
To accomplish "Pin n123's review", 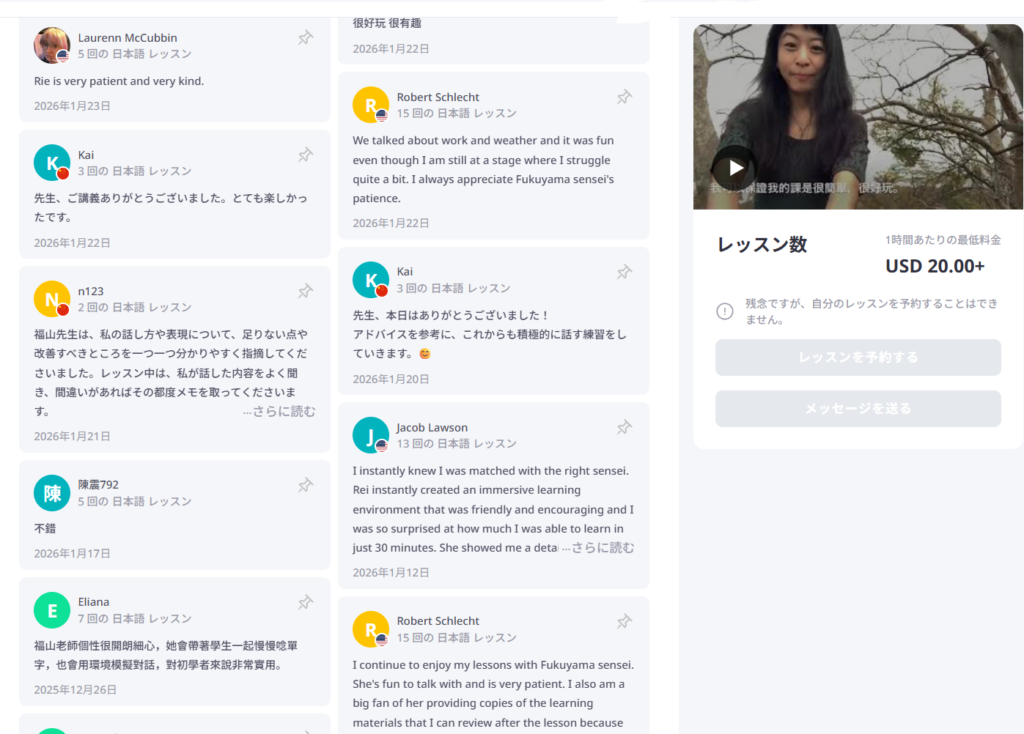I will click(x=305, y=291).
